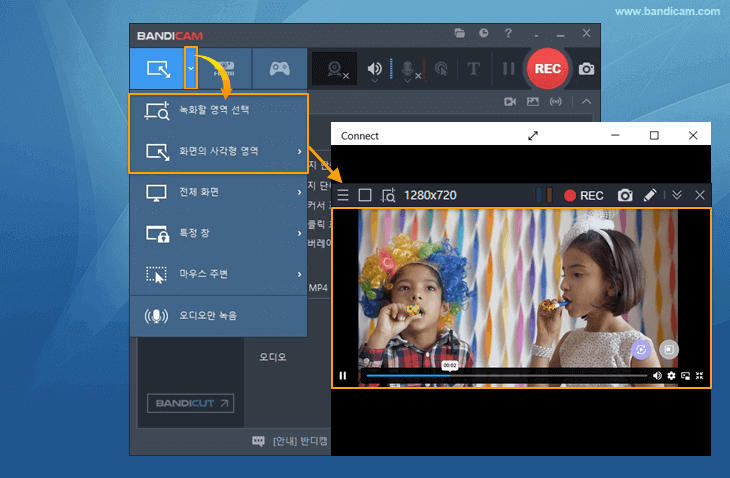730x478 pixels.
Task: Select HDMI device recording mode
Action: (x=224, y=69)
